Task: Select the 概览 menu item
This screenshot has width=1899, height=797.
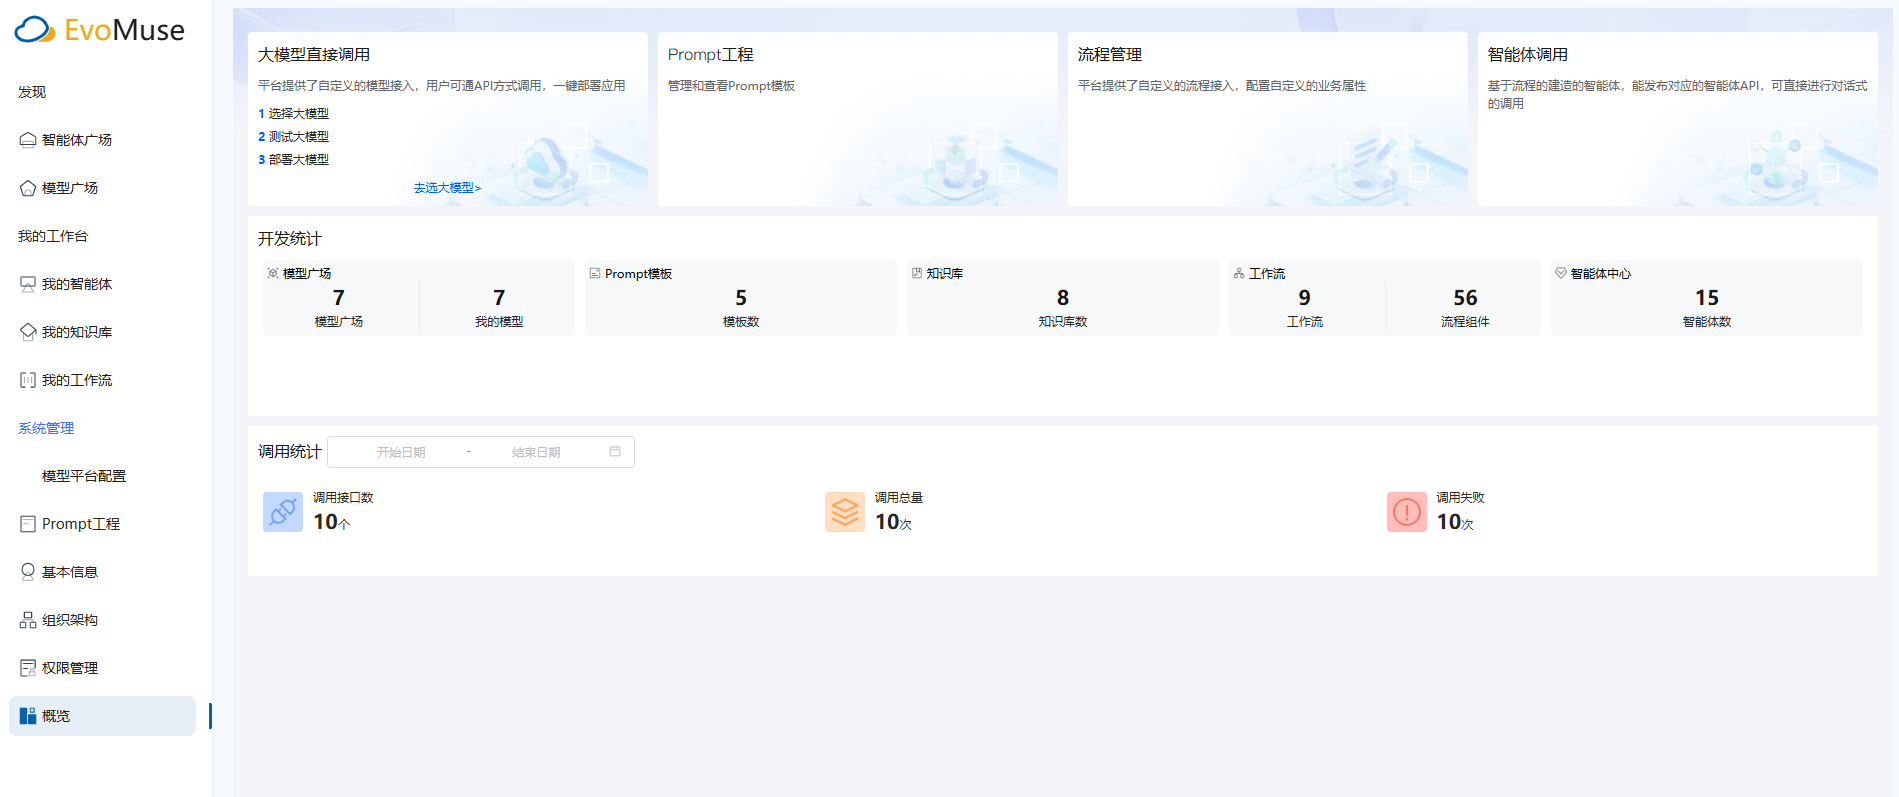Action: [102, 716]
